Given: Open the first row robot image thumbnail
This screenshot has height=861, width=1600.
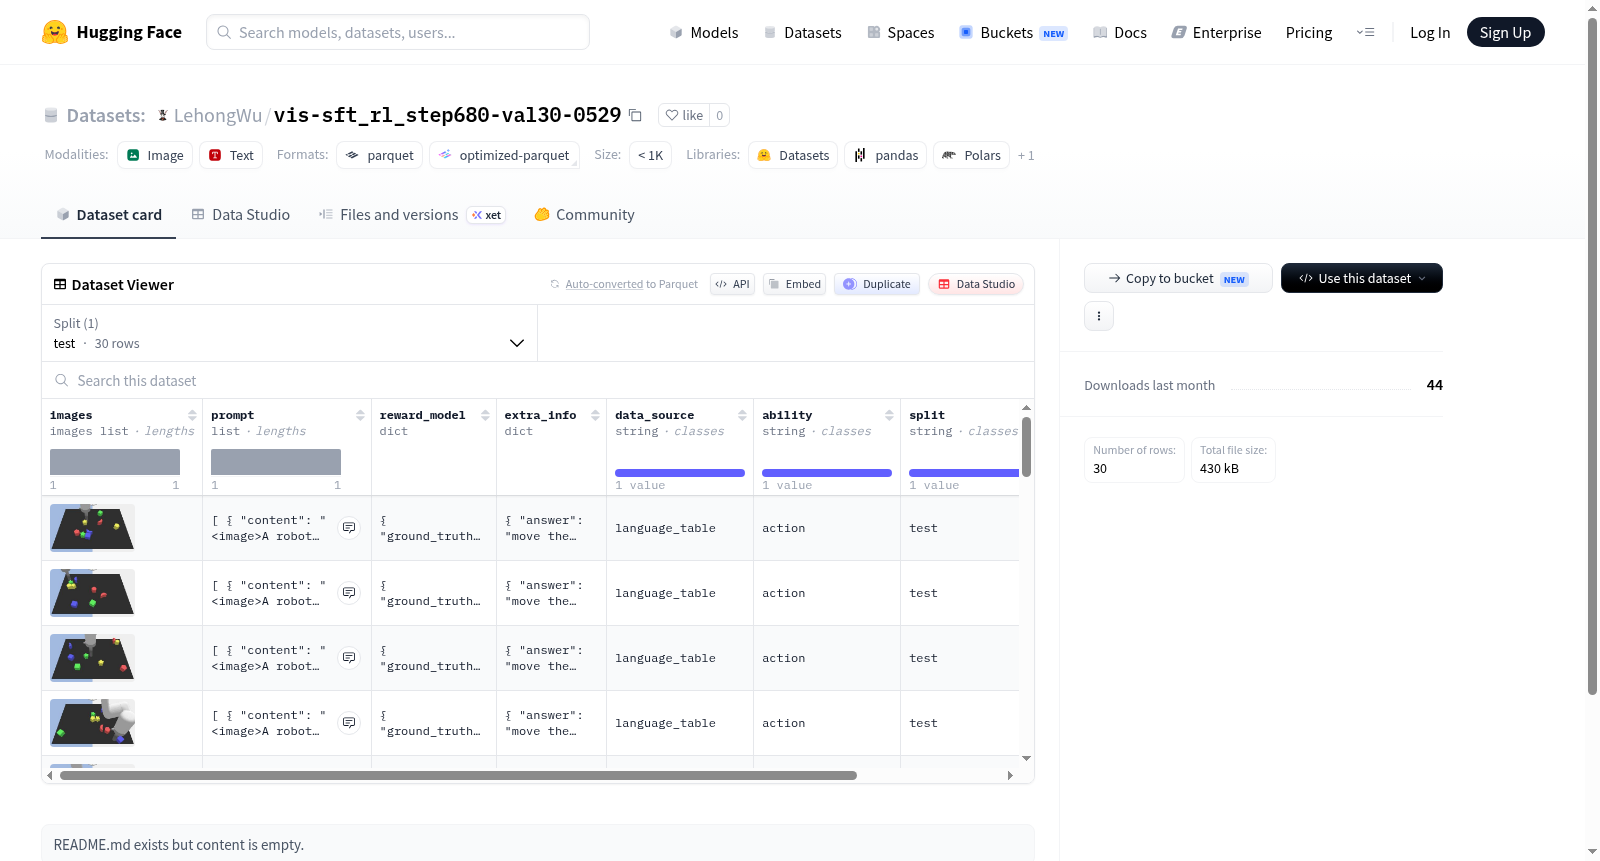Looking at the screenshot, I should click(92, 528).
